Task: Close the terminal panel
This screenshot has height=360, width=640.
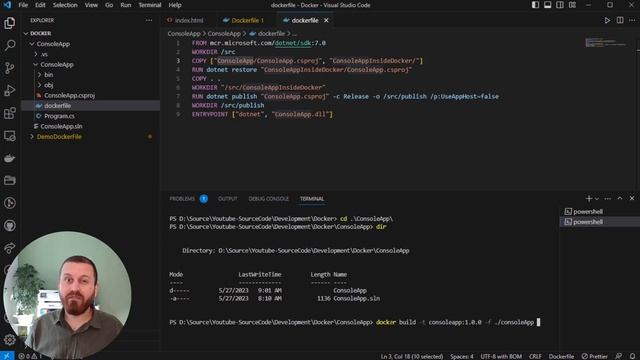Action: 632,198
